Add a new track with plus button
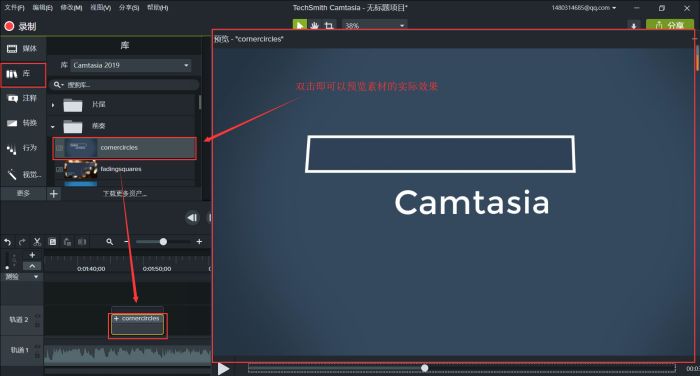Viewport: 700px width, 376px height. point(32,255)
